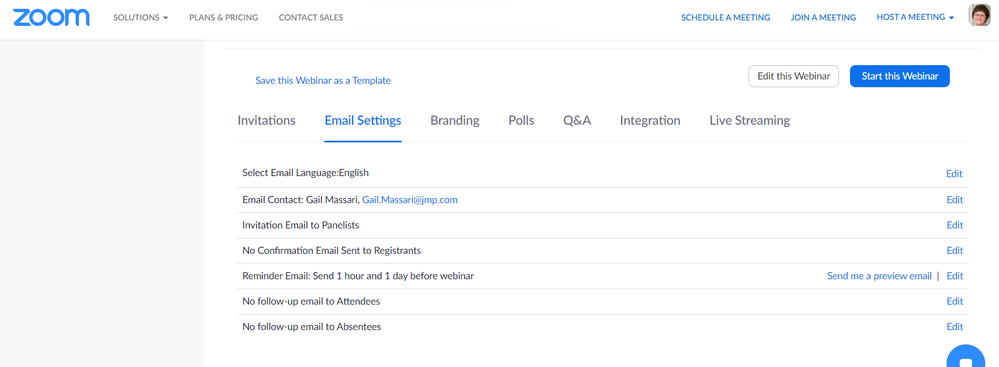Screen dimensions: 999x367
Task: Click 'No follow-up email to Absentees' text
Action: pyautogui.click(x=312, y=327)
